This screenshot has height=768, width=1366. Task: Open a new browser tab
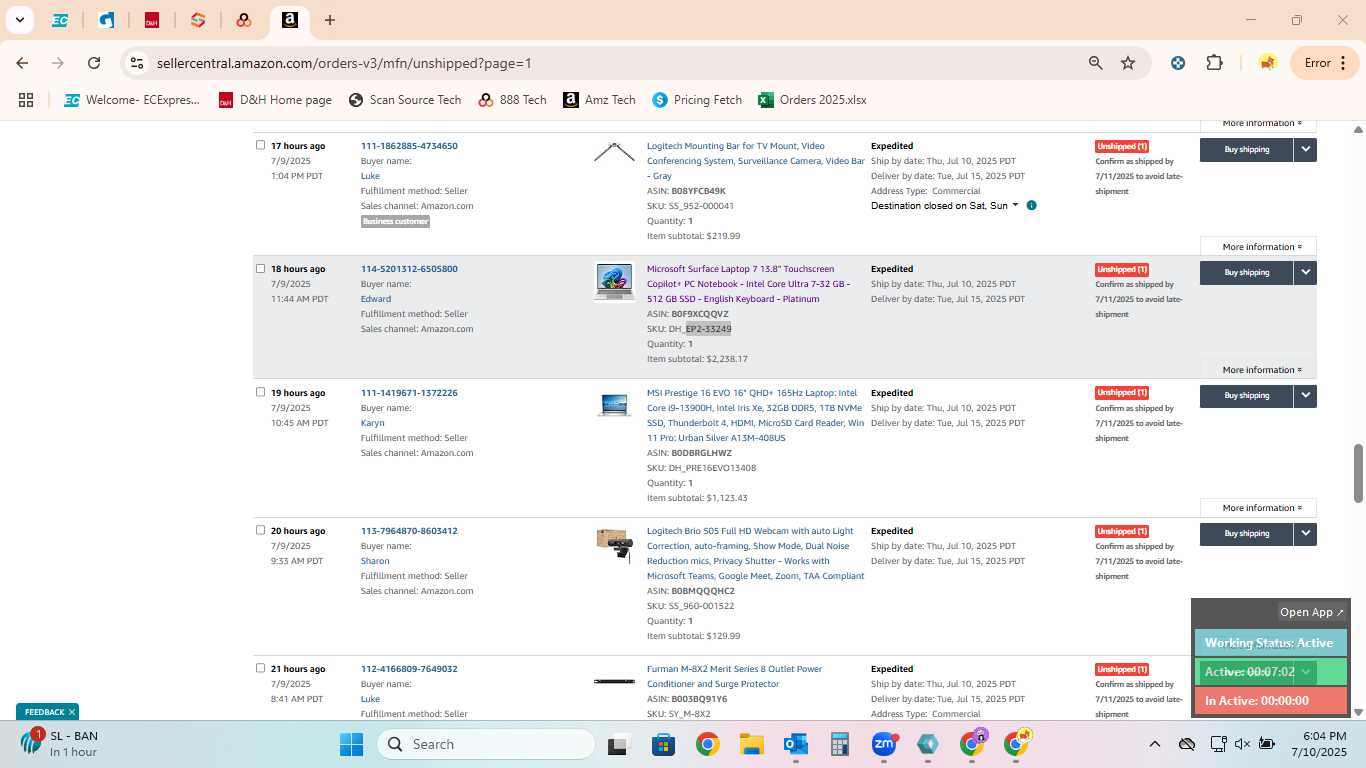(330, 20)
